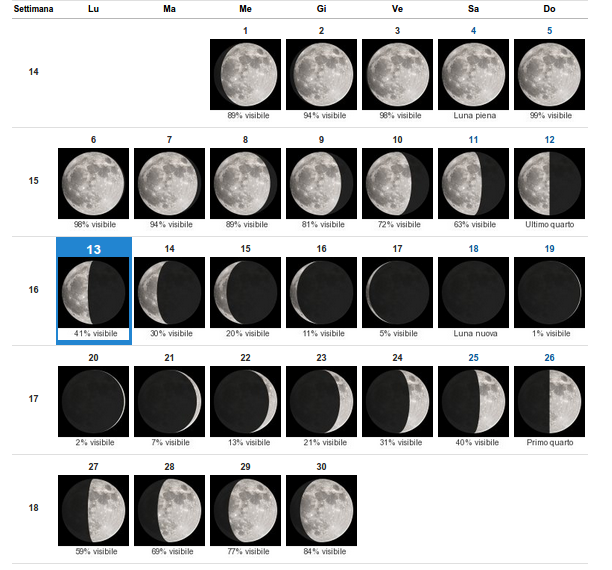612x570 pixels.
Task: Click the 84% visibile moon on day 30
Action: [x=321, y=510]
